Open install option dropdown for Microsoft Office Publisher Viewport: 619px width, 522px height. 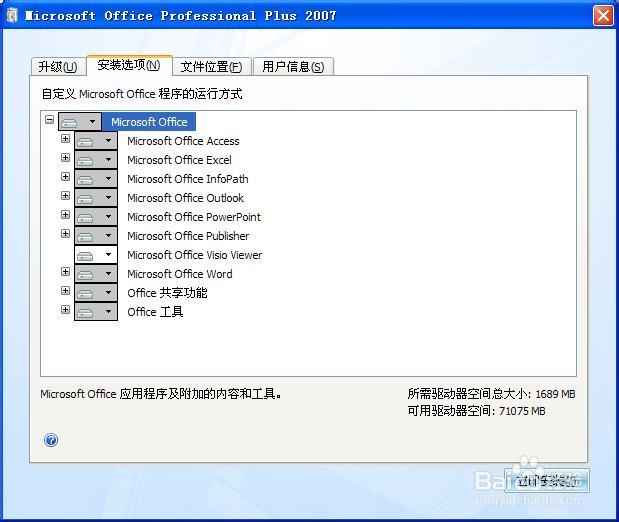point(96,236)
